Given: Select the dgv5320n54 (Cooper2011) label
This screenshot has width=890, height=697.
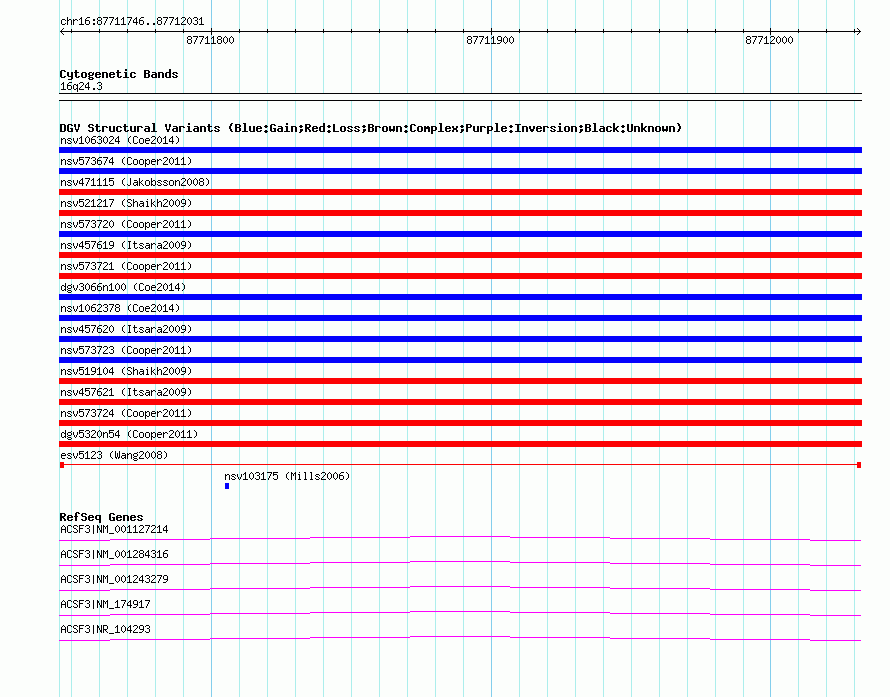Looking at the screenshot, I should click(129, 434).
